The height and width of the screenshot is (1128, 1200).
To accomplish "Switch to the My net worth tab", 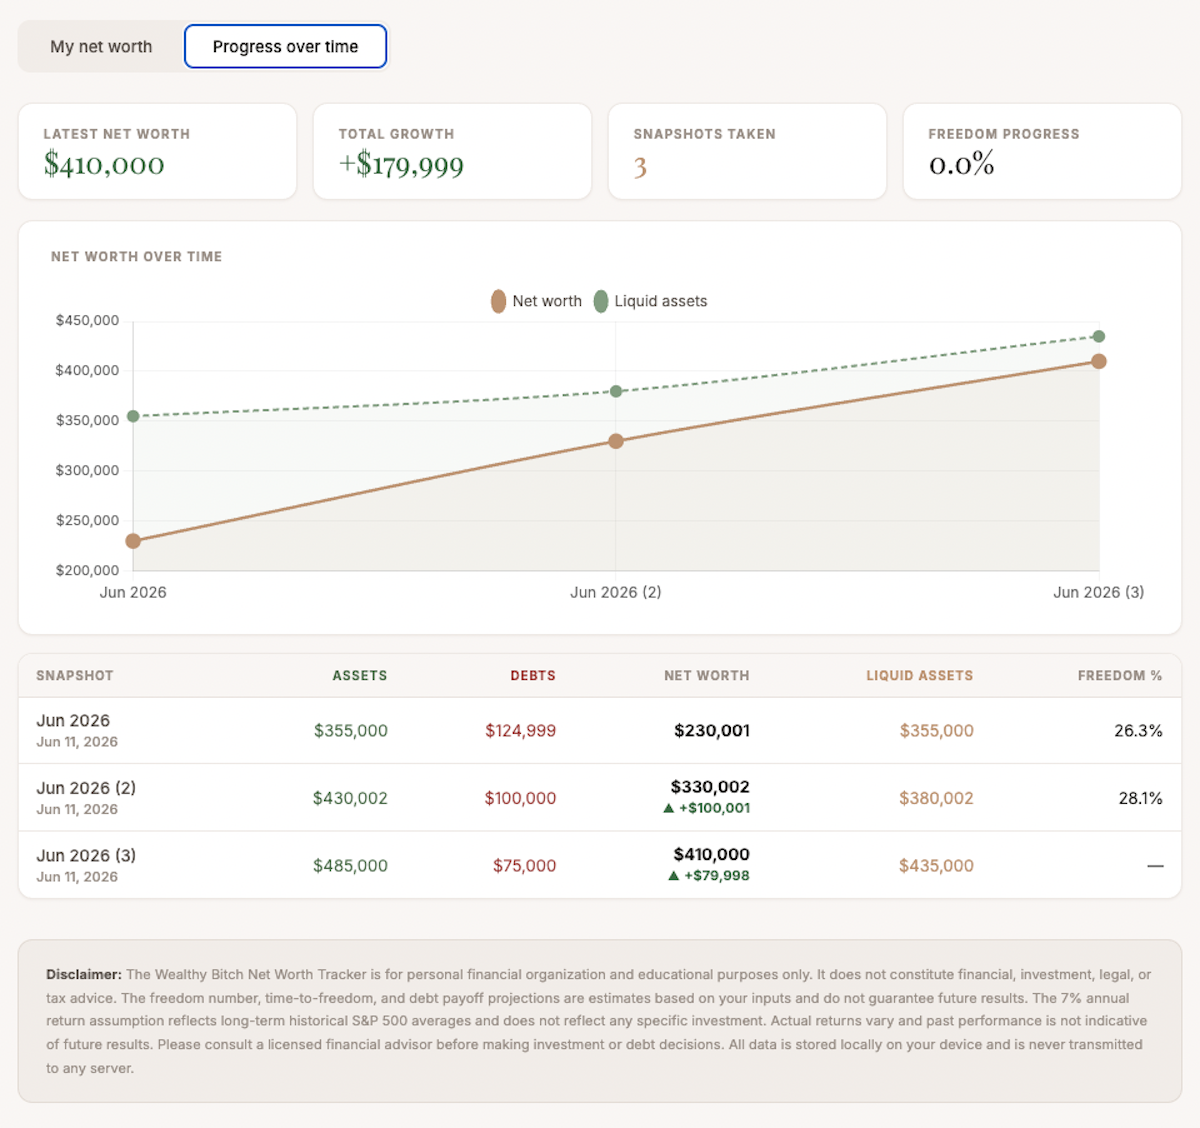I will [101, 47].
